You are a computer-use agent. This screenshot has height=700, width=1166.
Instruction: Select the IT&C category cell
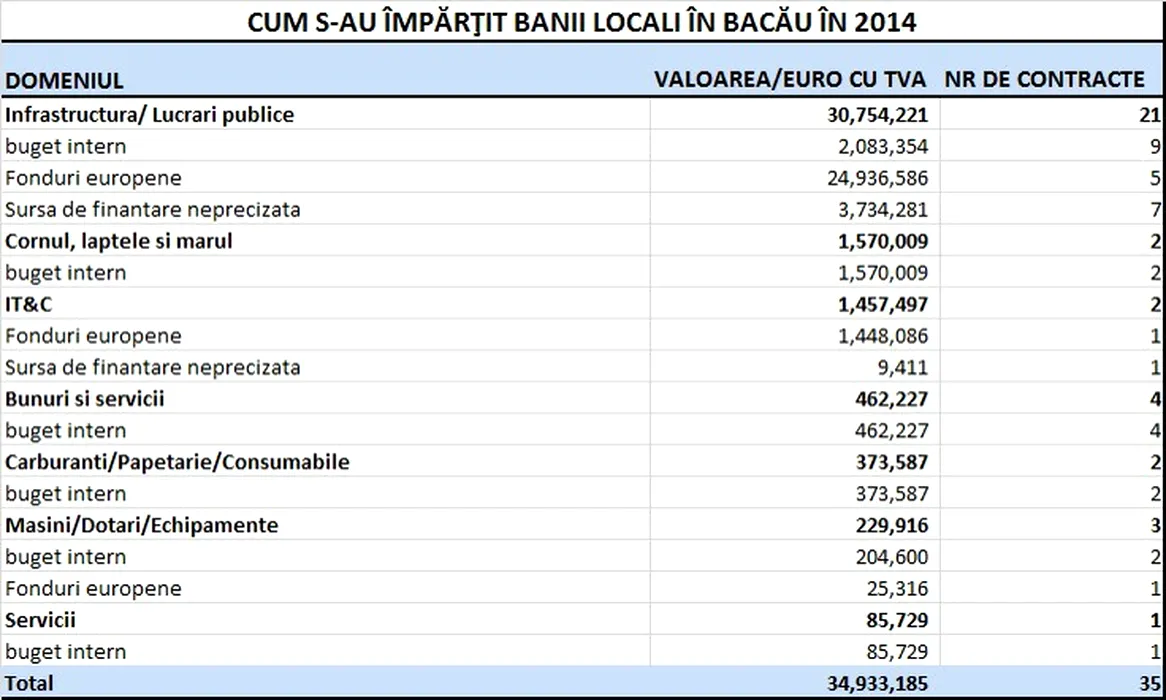[28, 304]
